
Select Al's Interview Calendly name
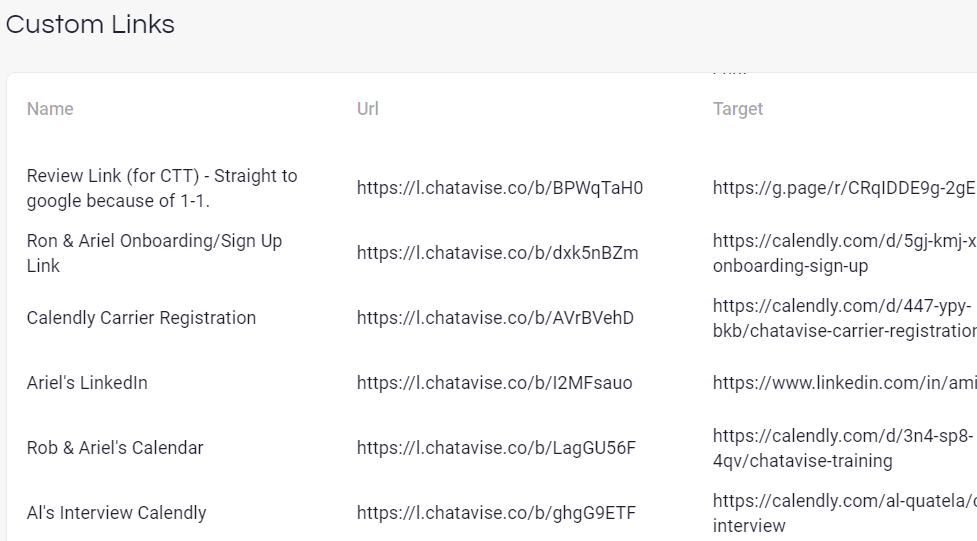coord(117,513)
